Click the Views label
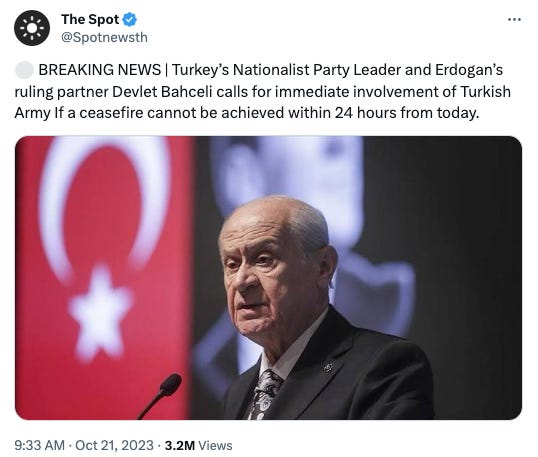 (x=215, y=445)
